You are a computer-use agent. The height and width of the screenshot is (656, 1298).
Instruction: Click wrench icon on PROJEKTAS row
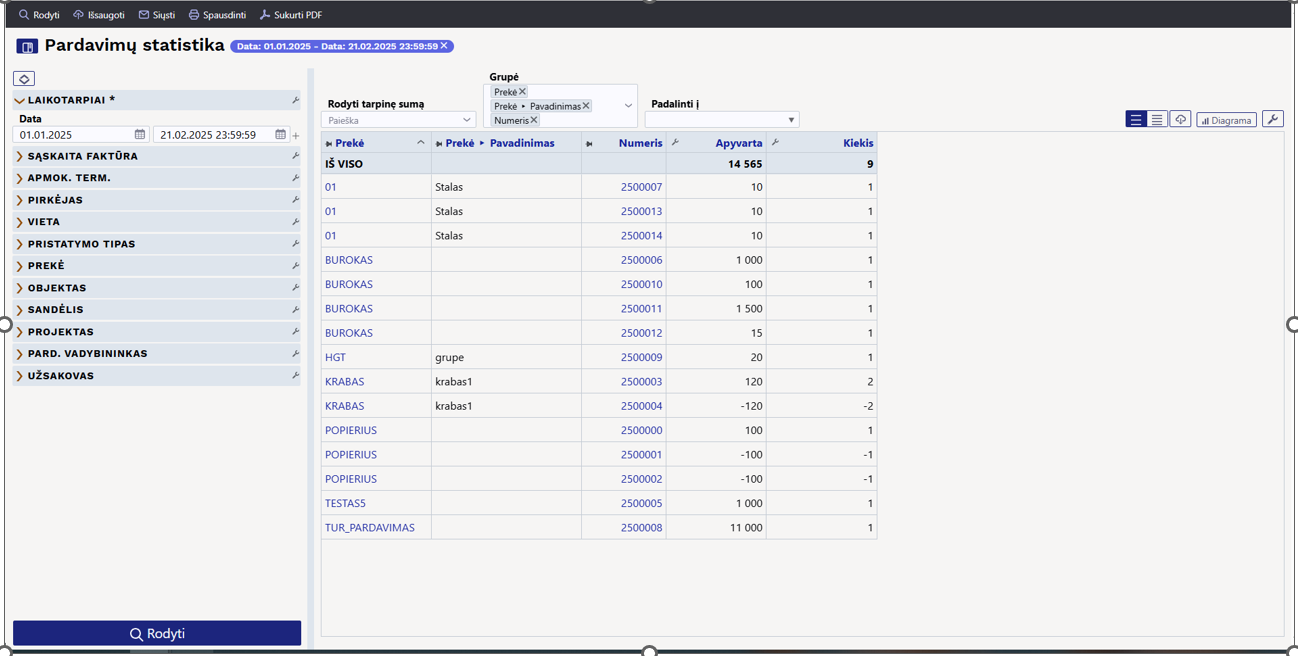pyautogui.click(x=295, y=332)
